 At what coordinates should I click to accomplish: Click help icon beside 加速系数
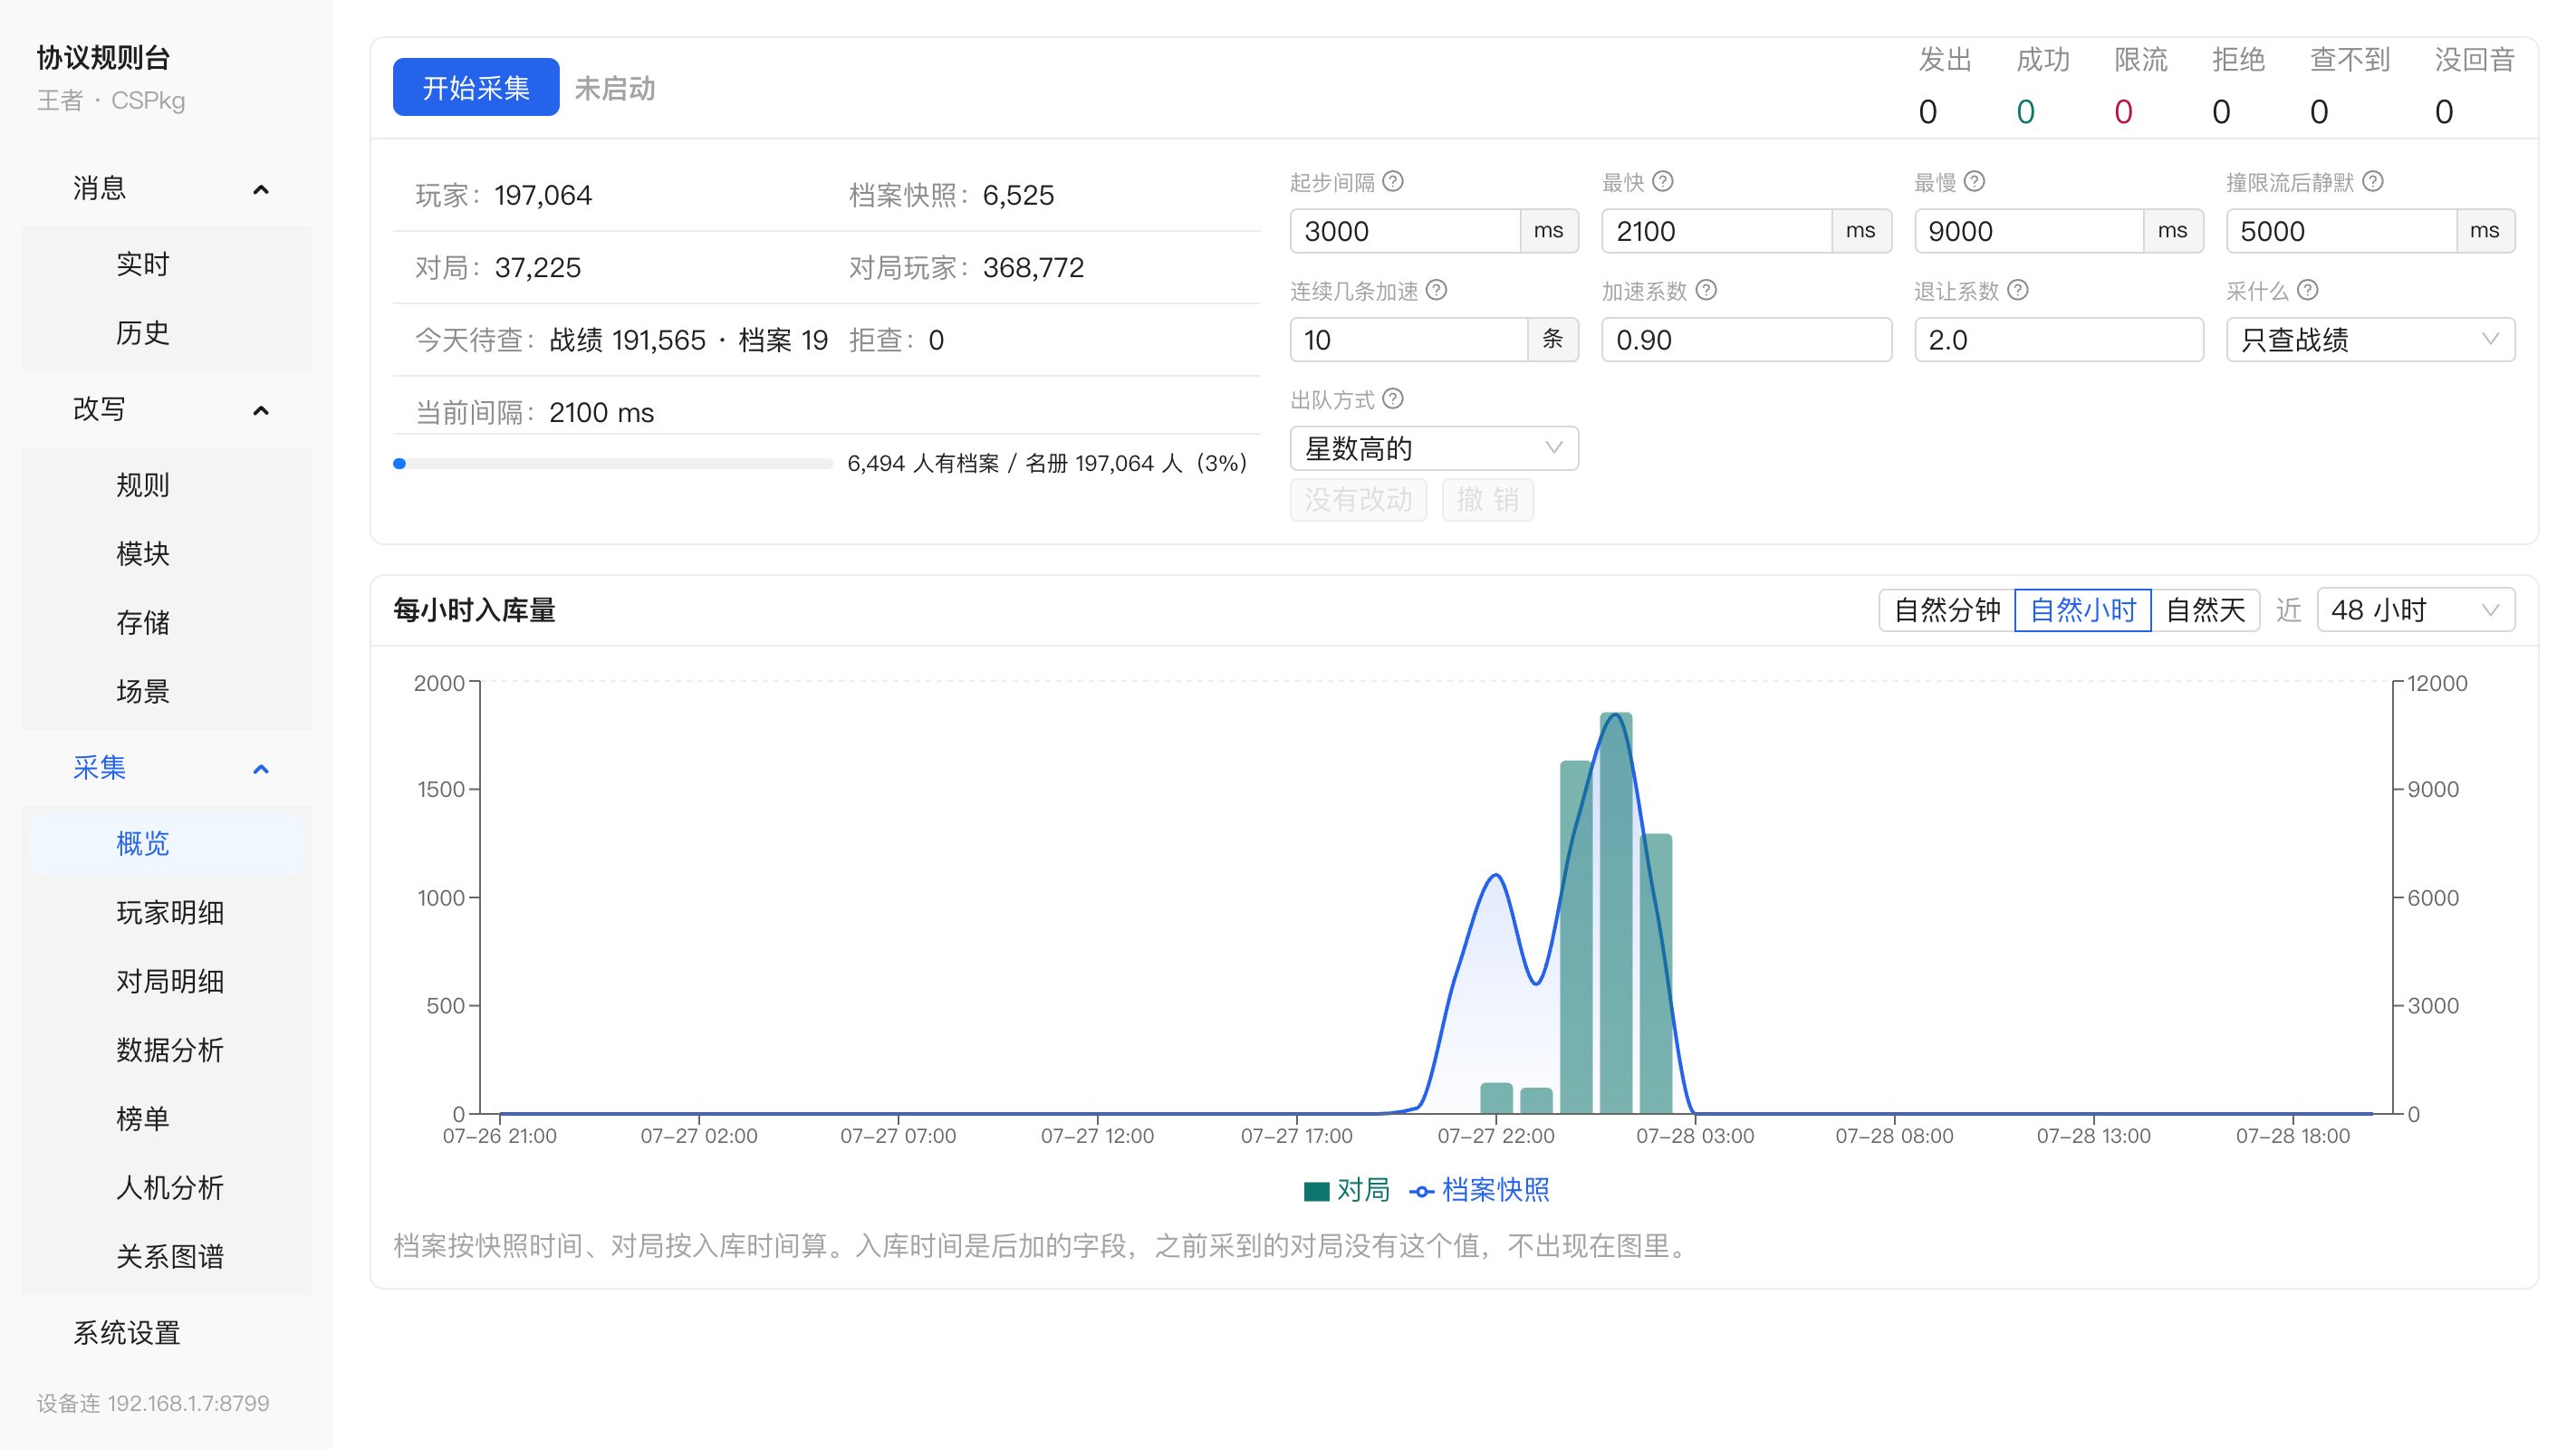(x=1706, y=290)
